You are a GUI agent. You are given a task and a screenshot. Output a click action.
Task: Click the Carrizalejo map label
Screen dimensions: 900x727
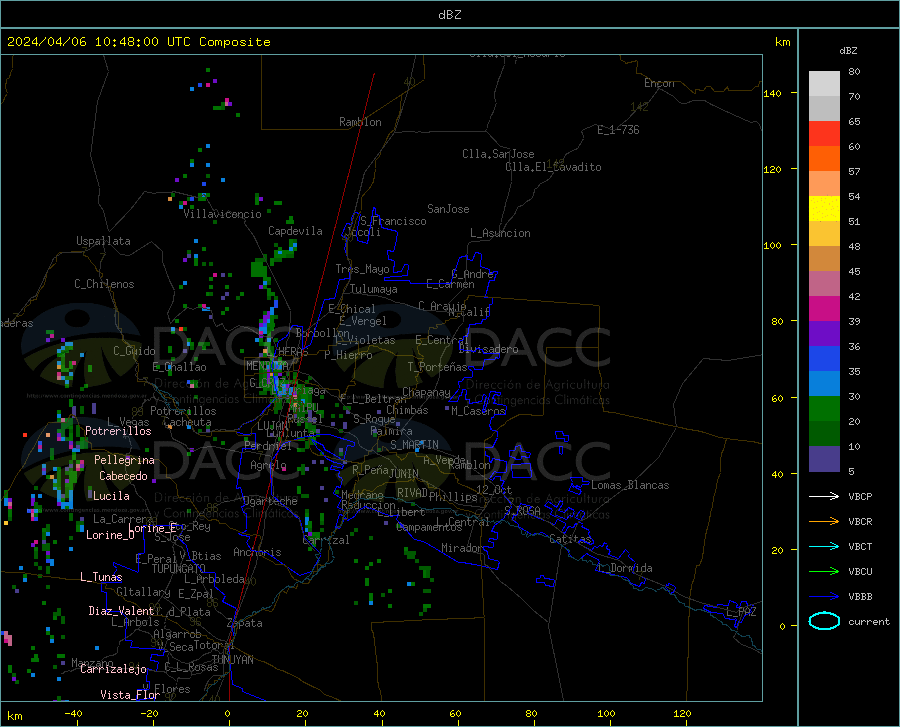coord(113,668)
